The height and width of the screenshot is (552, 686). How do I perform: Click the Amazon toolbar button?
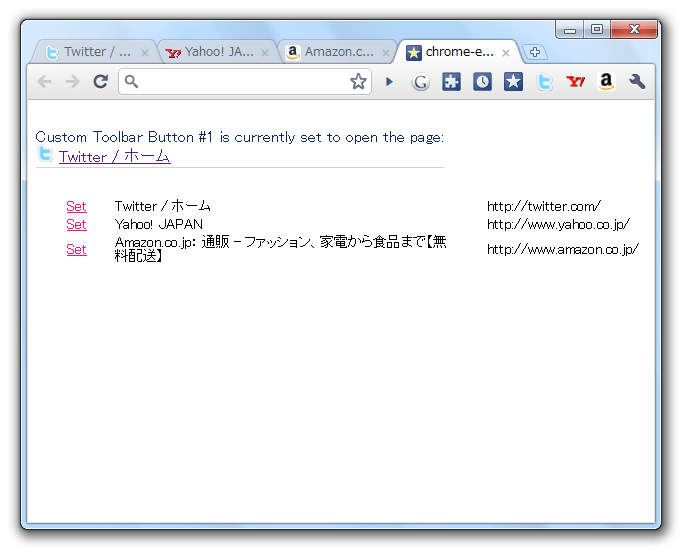(x=606, y=82)
